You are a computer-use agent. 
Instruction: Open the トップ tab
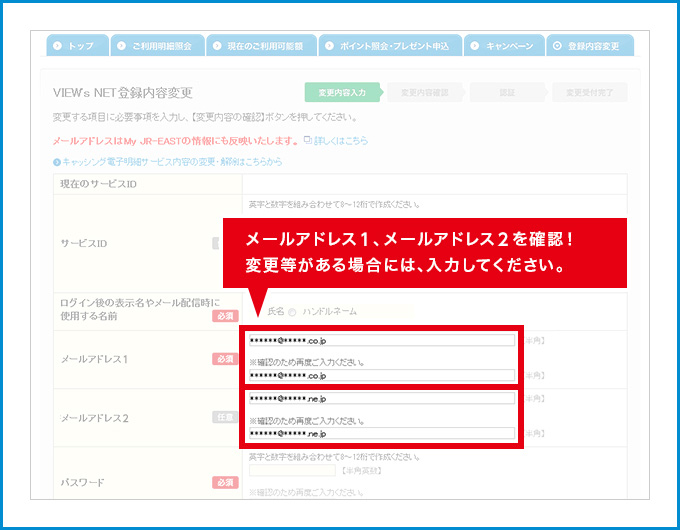(x=78, y=46)
